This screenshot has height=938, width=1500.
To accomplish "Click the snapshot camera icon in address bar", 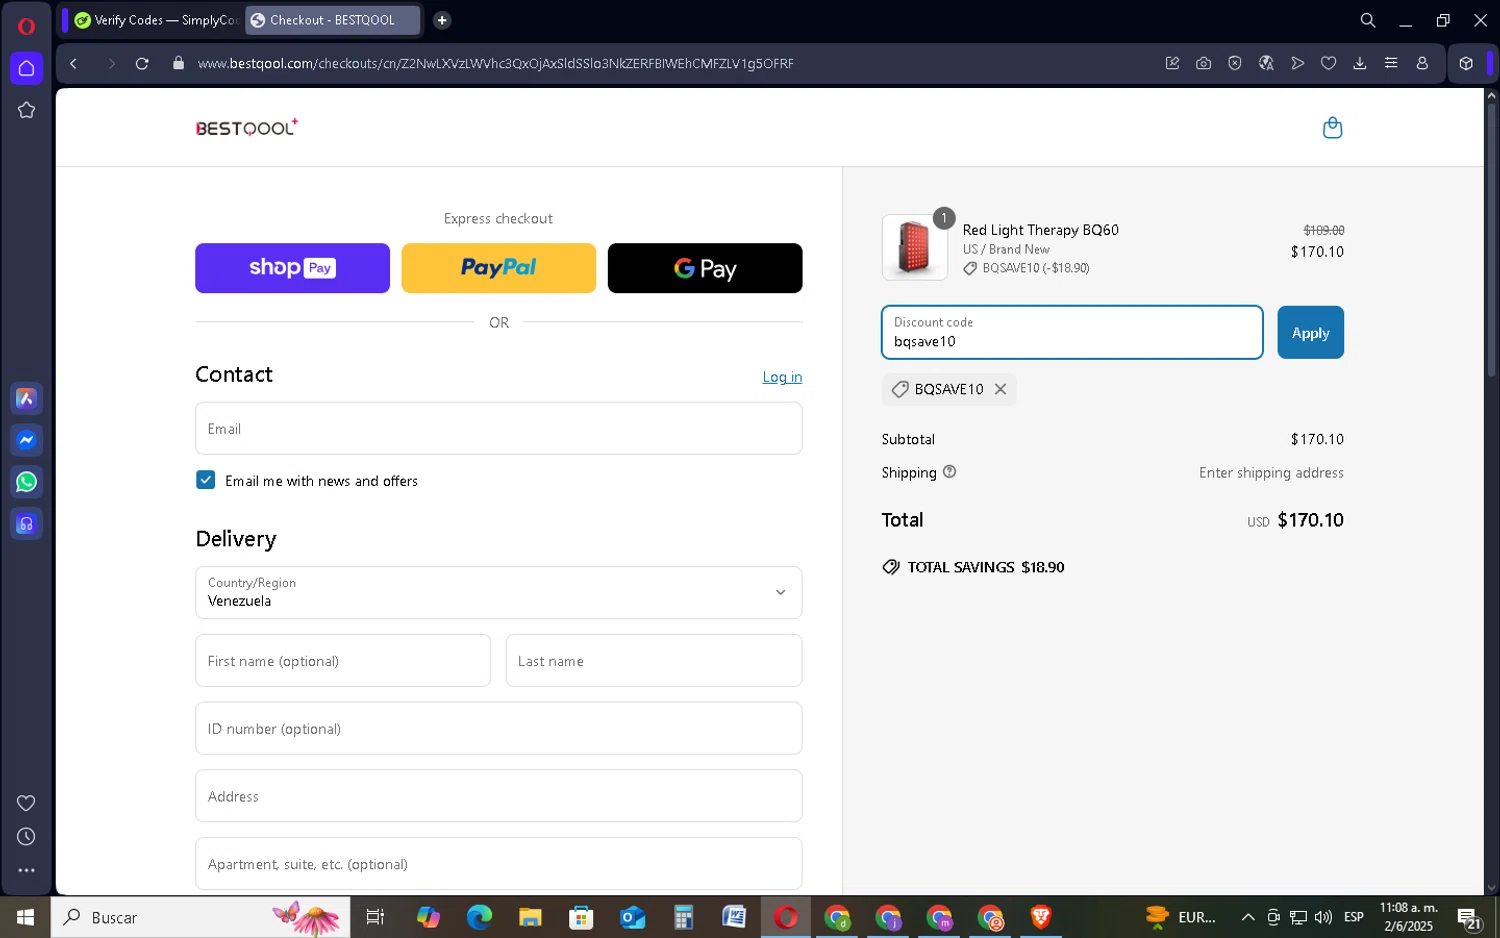I will click(x=1204, y=63).
